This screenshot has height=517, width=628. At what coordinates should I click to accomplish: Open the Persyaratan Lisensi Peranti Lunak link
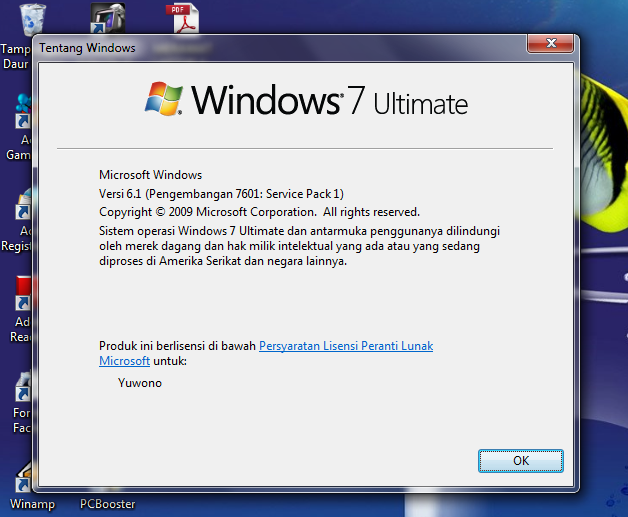(x=346, y=346)
